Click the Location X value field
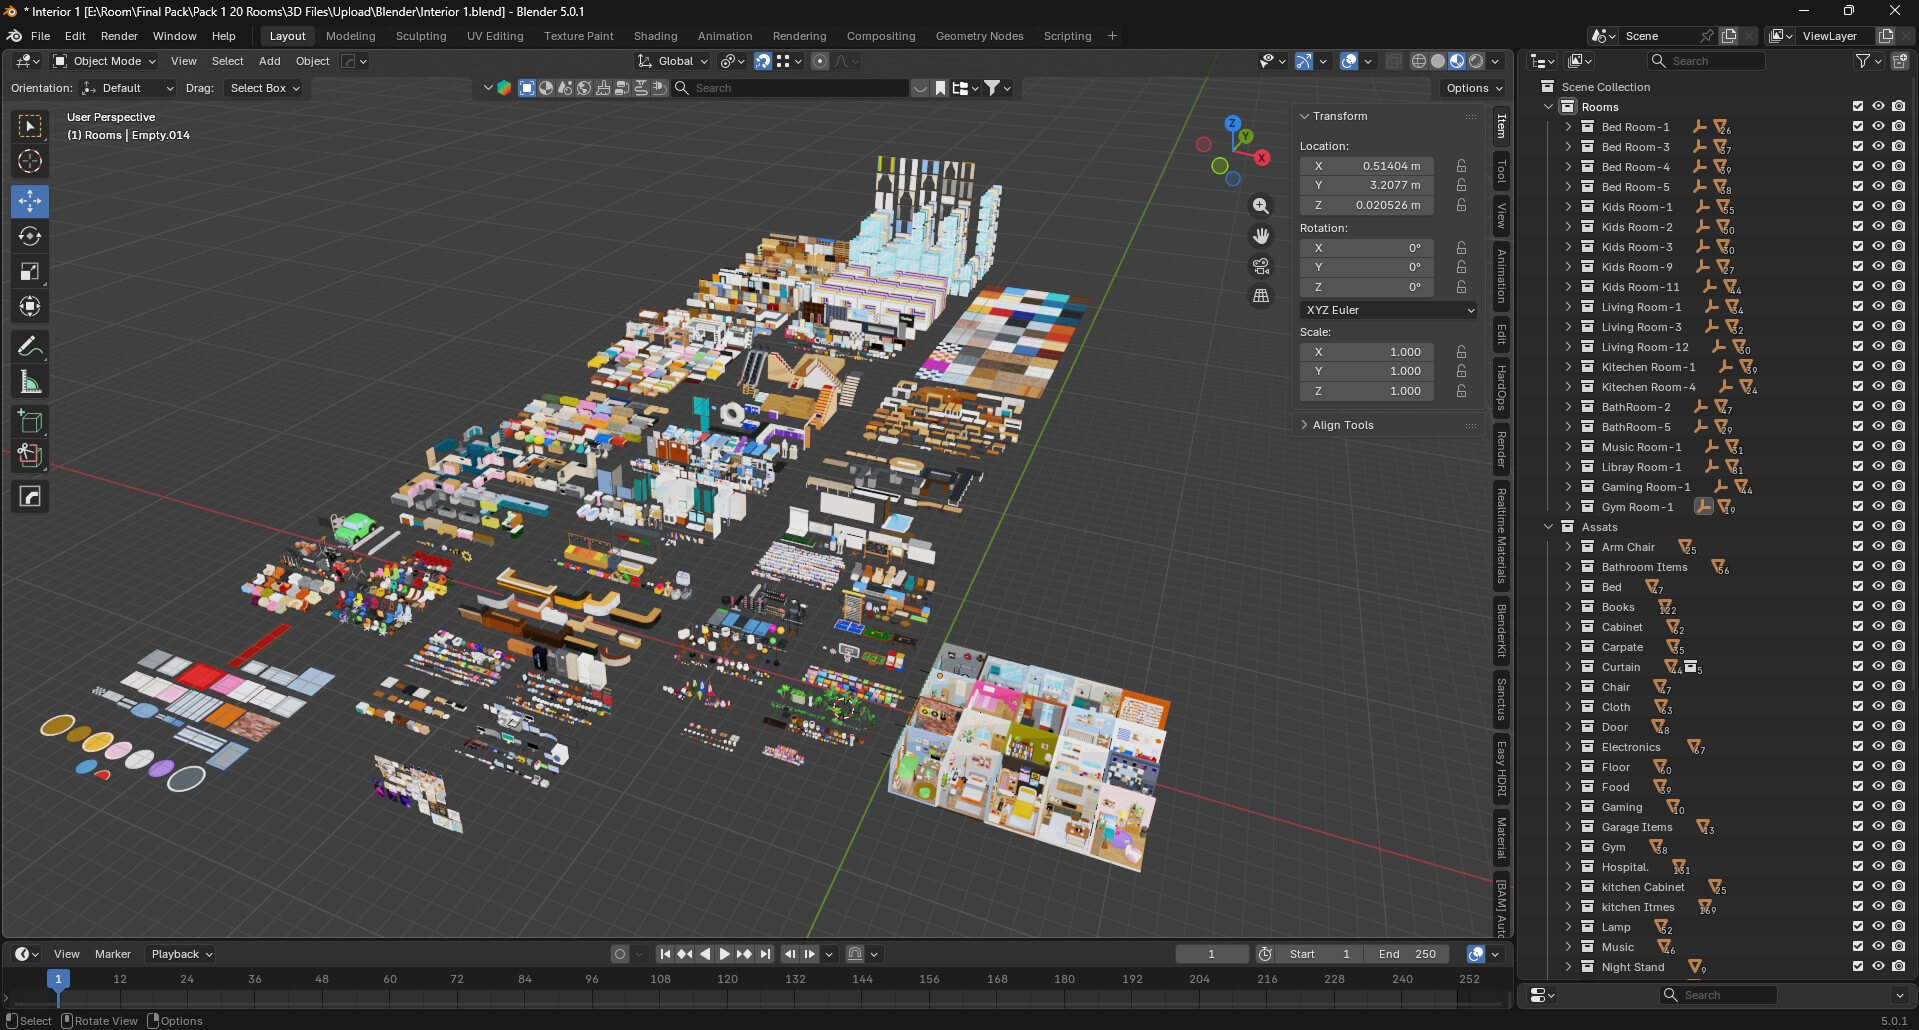 1366,166
